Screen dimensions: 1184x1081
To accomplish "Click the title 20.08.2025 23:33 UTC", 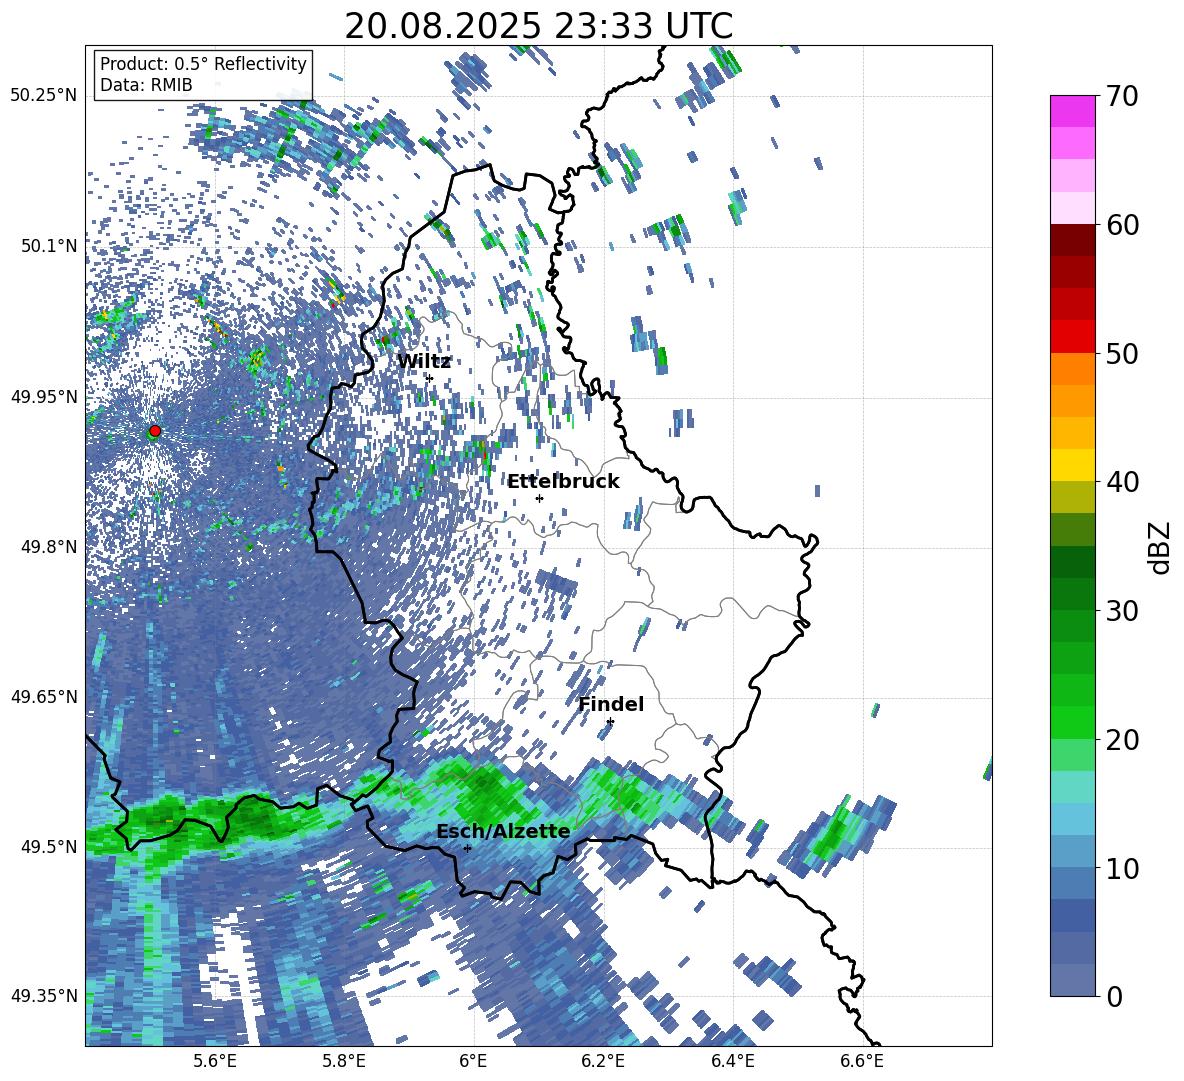I will tap(538, 27).
